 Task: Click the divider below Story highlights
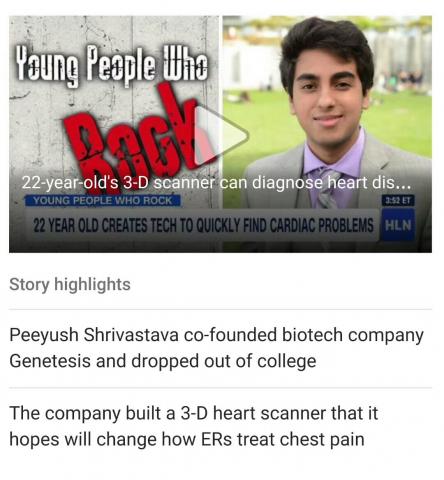(x=220, y=309)
